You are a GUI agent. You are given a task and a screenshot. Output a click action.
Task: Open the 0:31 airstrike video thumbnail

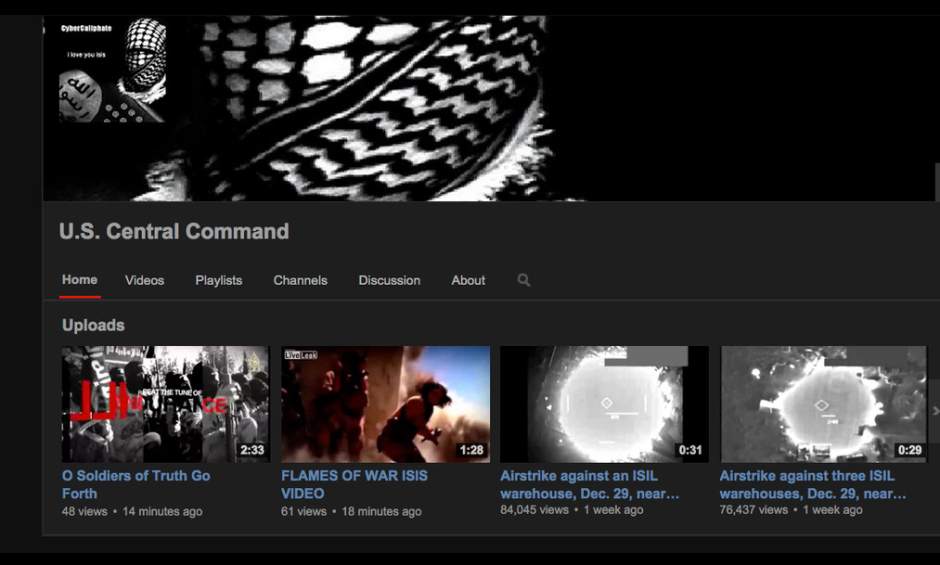[x=604, y=404]
